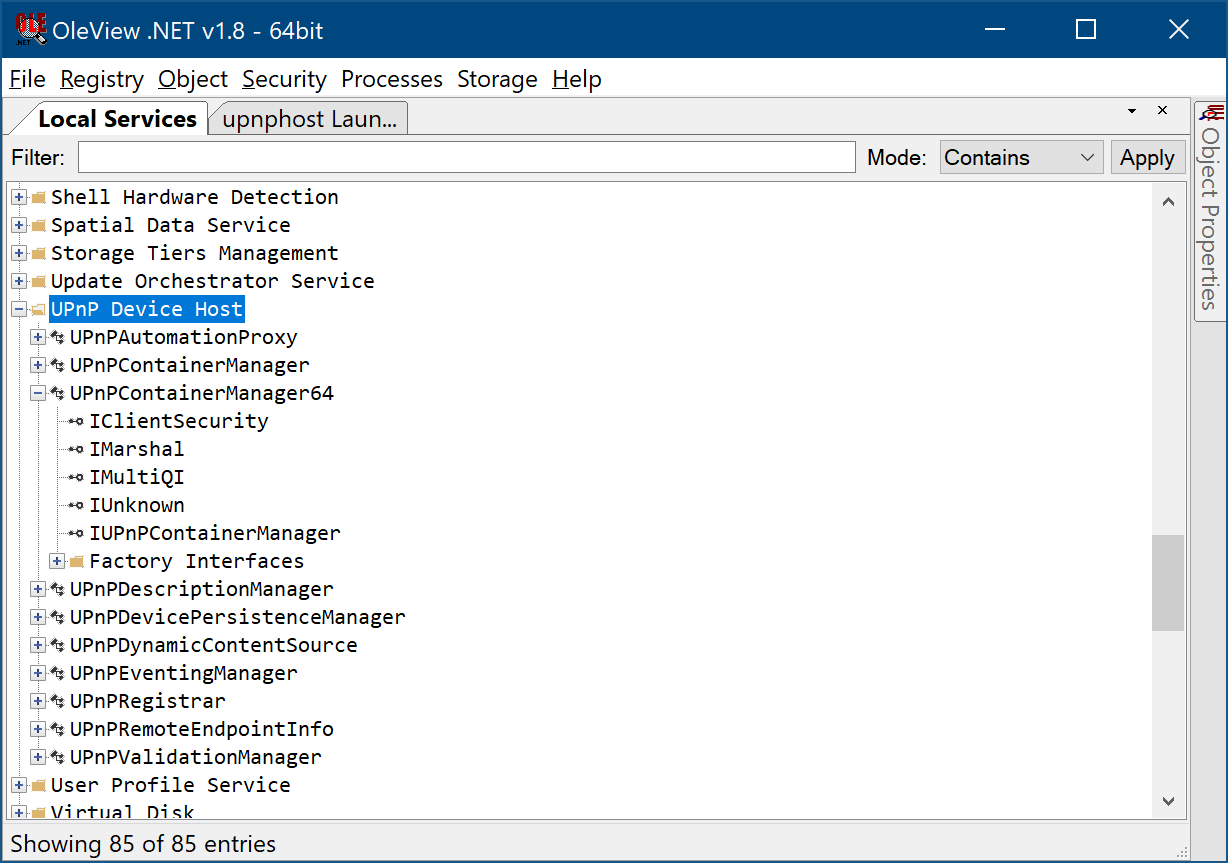Click the UPnPEventingManager class icon
Screen dimensions: 1228x863
(57, 673)
